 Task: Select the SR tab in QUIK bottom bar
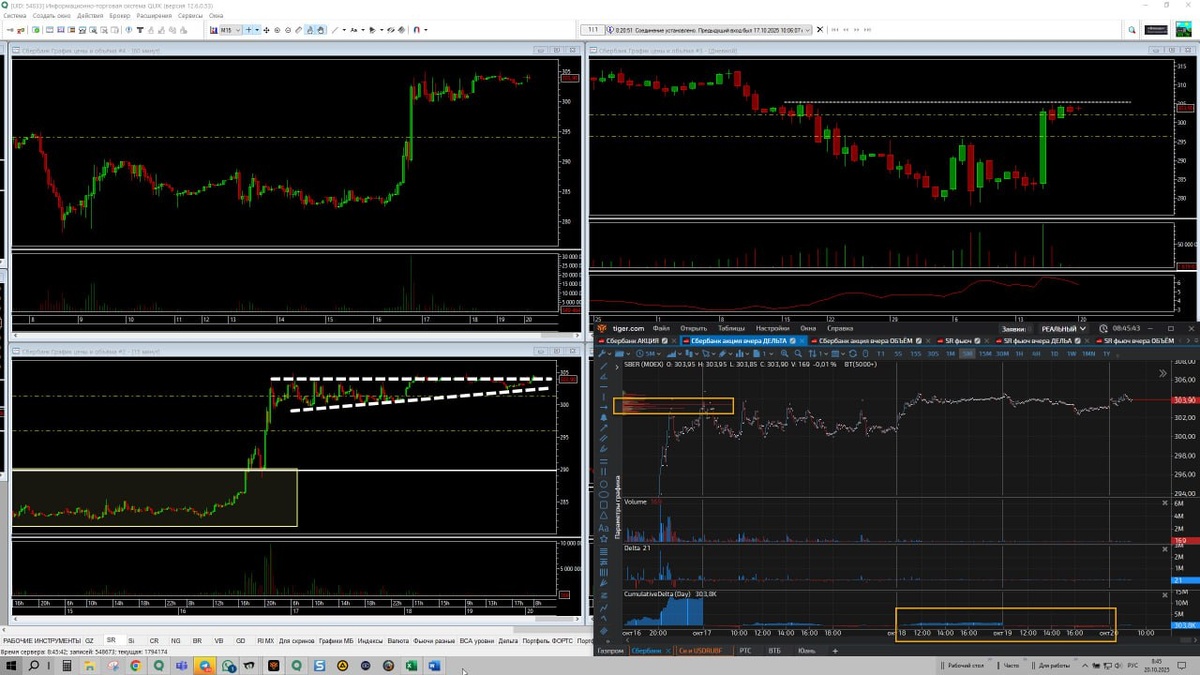pyautogui.click(x=111, y=640)
